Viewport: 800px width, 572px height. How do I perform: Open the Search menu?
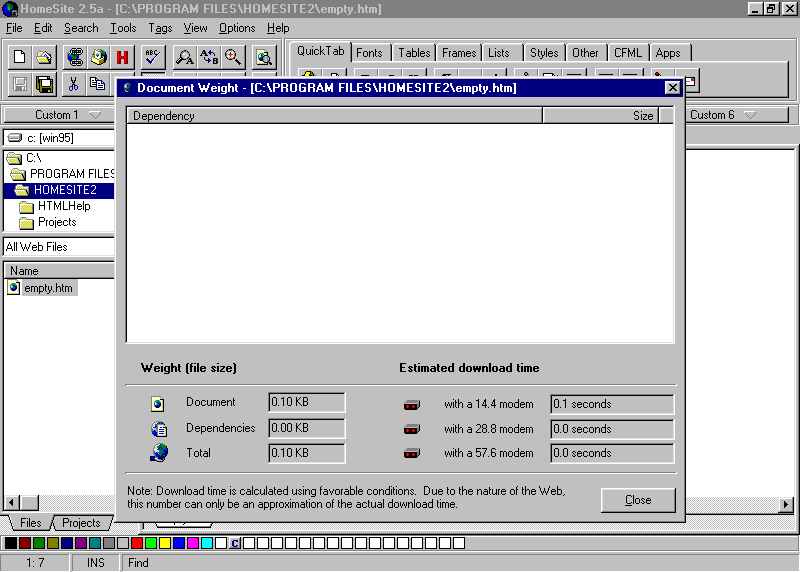[81, 28]
